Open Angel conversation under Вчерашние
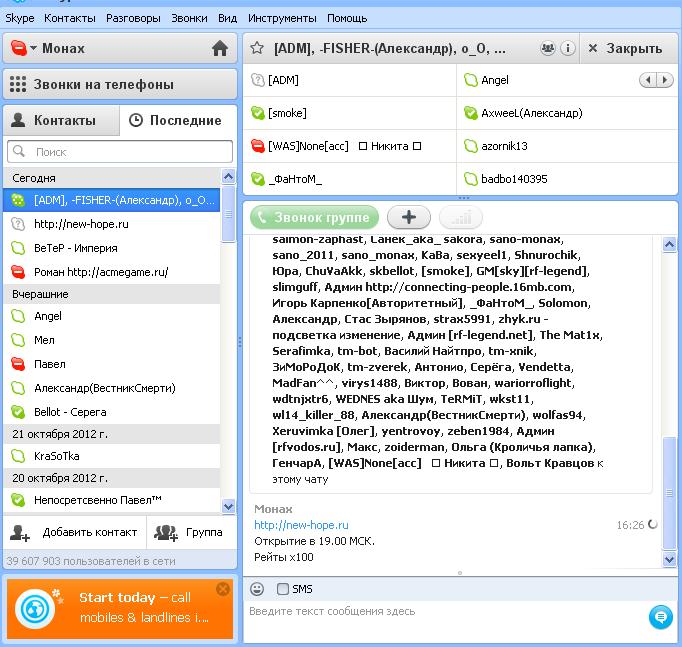The height and width of the screenshot is (647, 682). pos(112,316)
